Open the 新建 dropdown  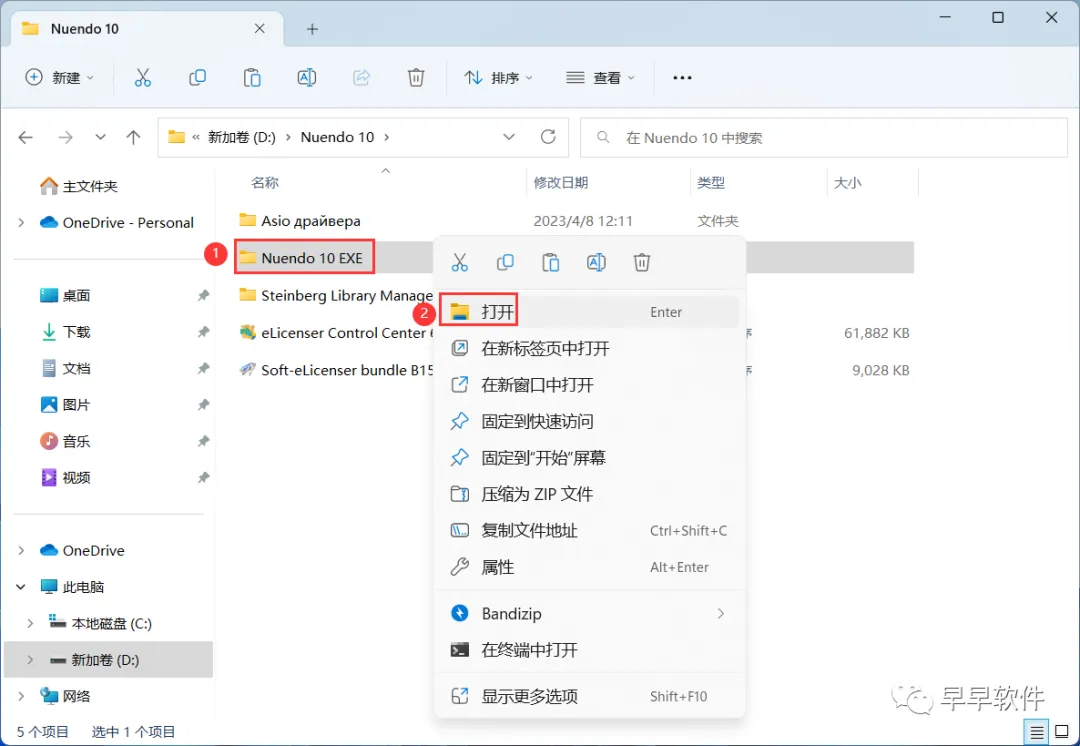tap(59, 78)
